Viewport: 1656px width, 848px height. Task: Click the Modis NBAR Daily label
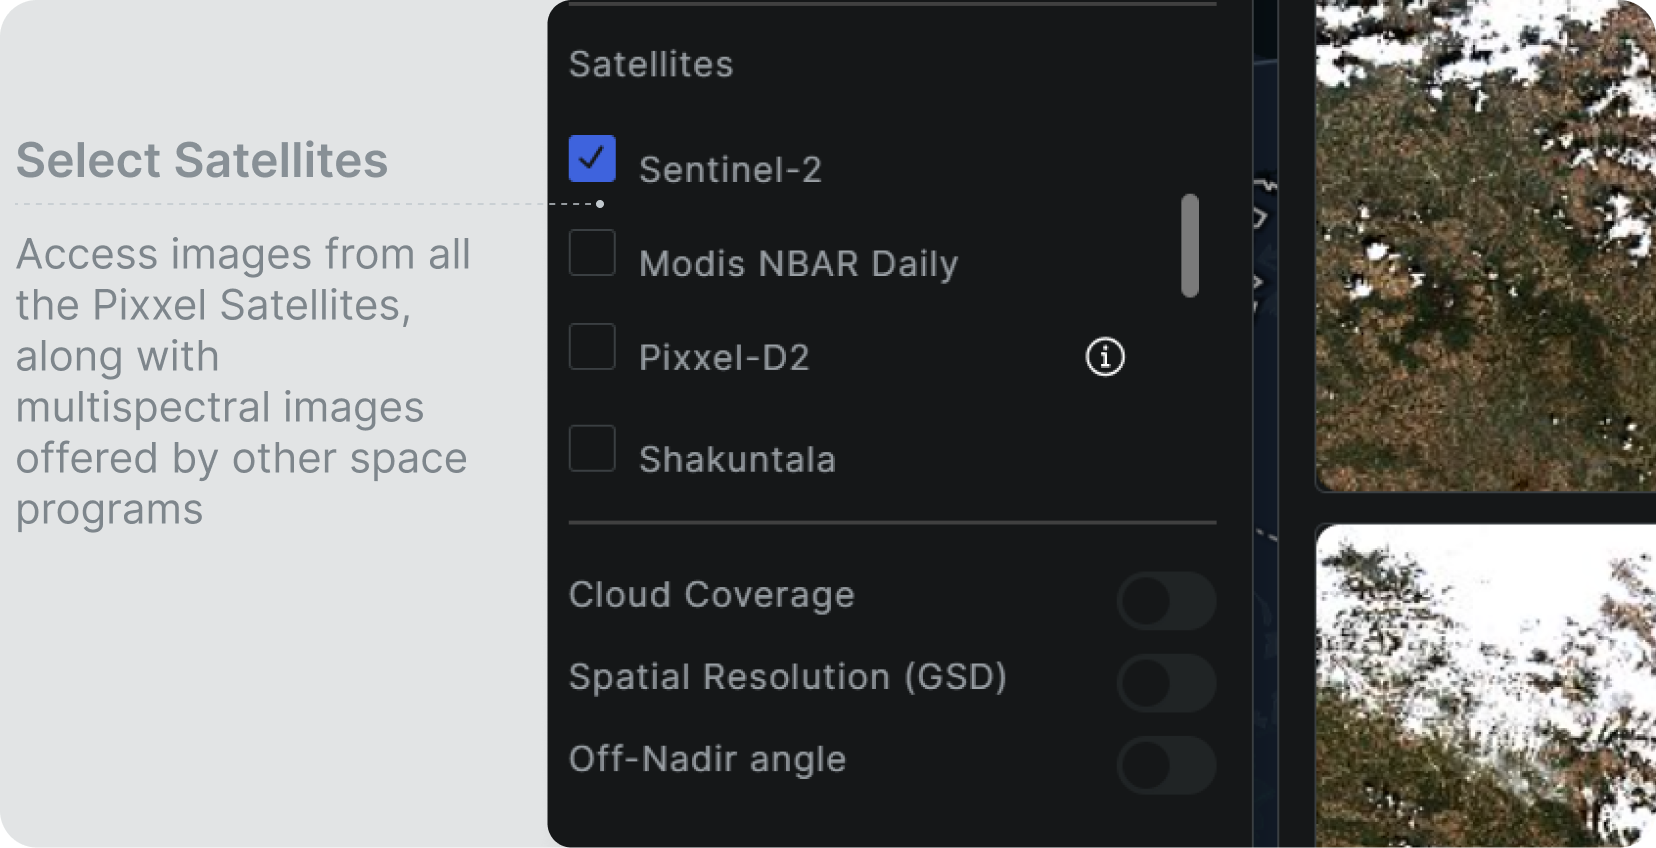click(798, 264)
